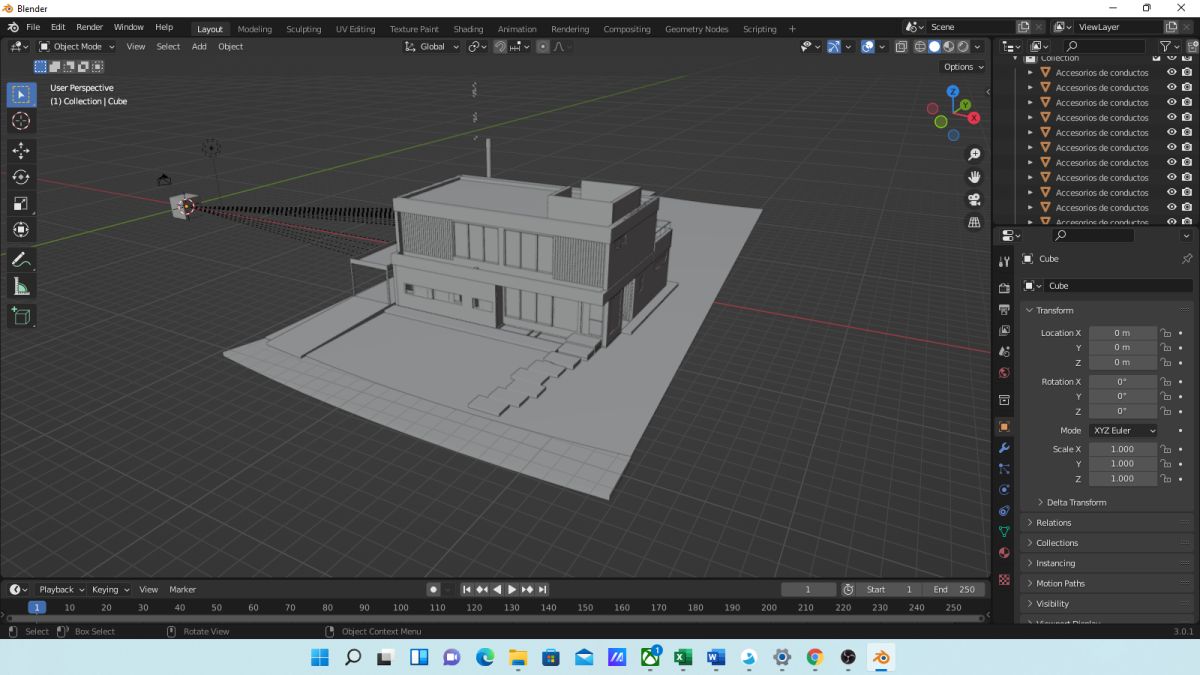Open the File menu

click(x=33, y=27)
